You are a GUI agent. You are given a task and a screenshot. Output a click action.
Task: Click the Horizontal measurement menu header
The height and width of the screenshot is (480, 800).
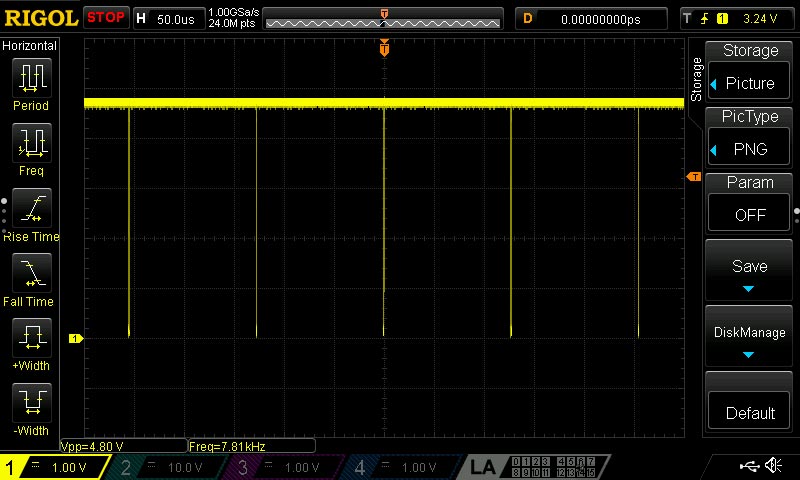[30, 45]
